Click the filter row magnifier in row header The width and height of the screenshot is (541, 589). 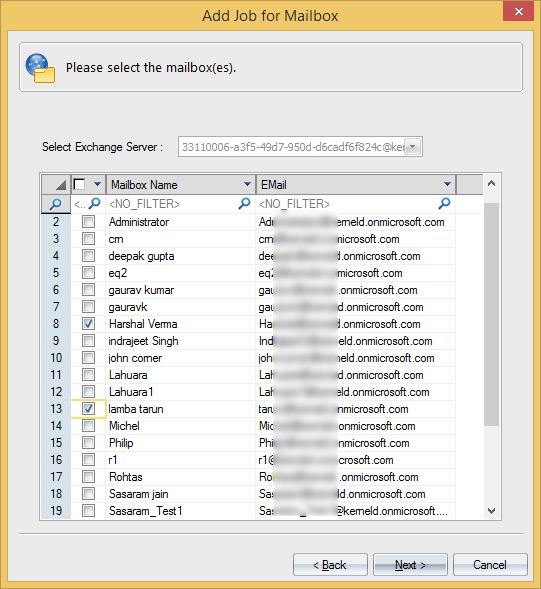click(x=56, y=204)
